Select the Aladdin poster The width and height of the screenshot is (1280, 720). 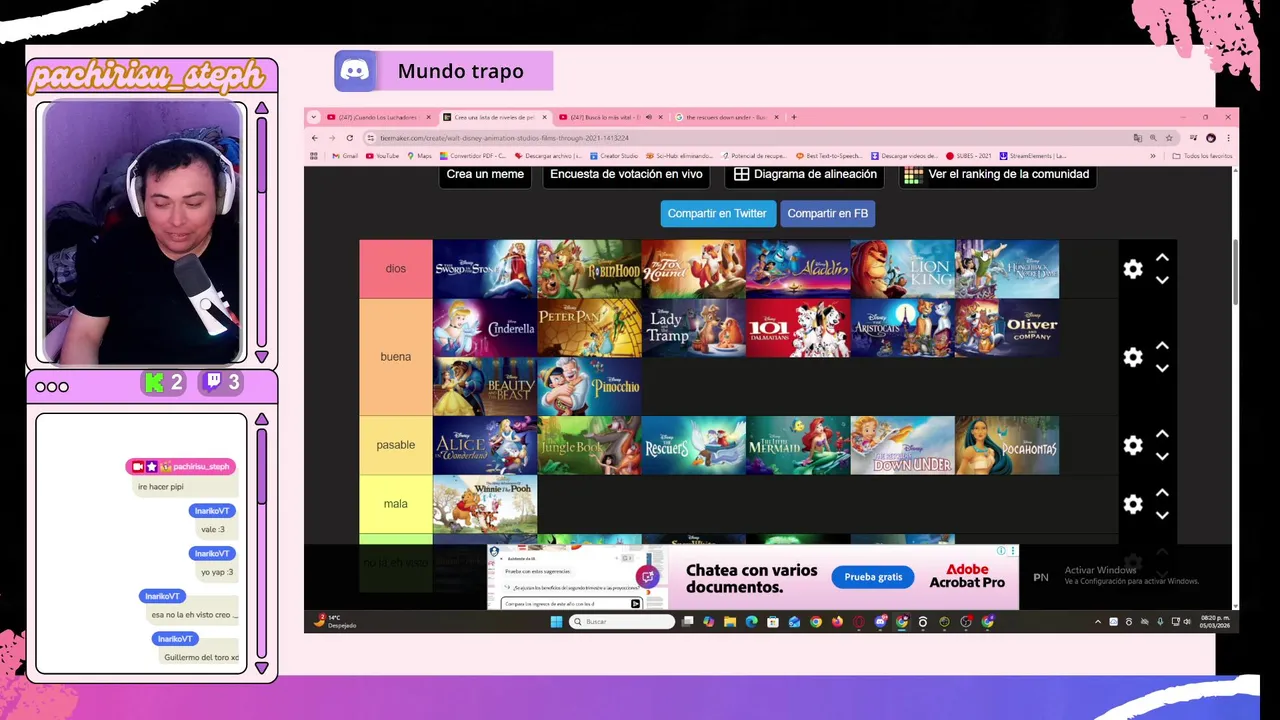798,269
